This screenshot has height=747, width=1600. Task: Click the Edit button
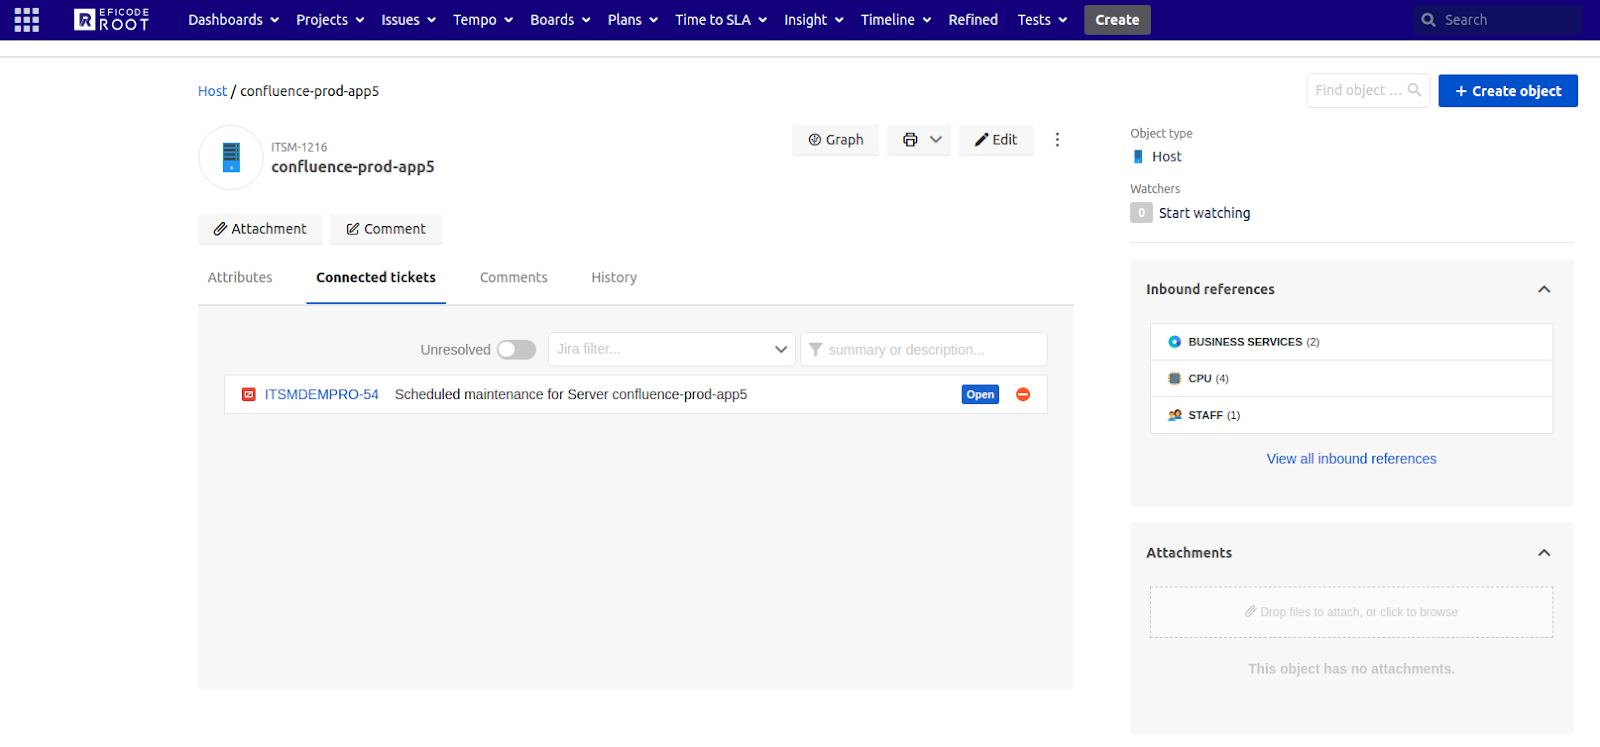coord(996,140)
